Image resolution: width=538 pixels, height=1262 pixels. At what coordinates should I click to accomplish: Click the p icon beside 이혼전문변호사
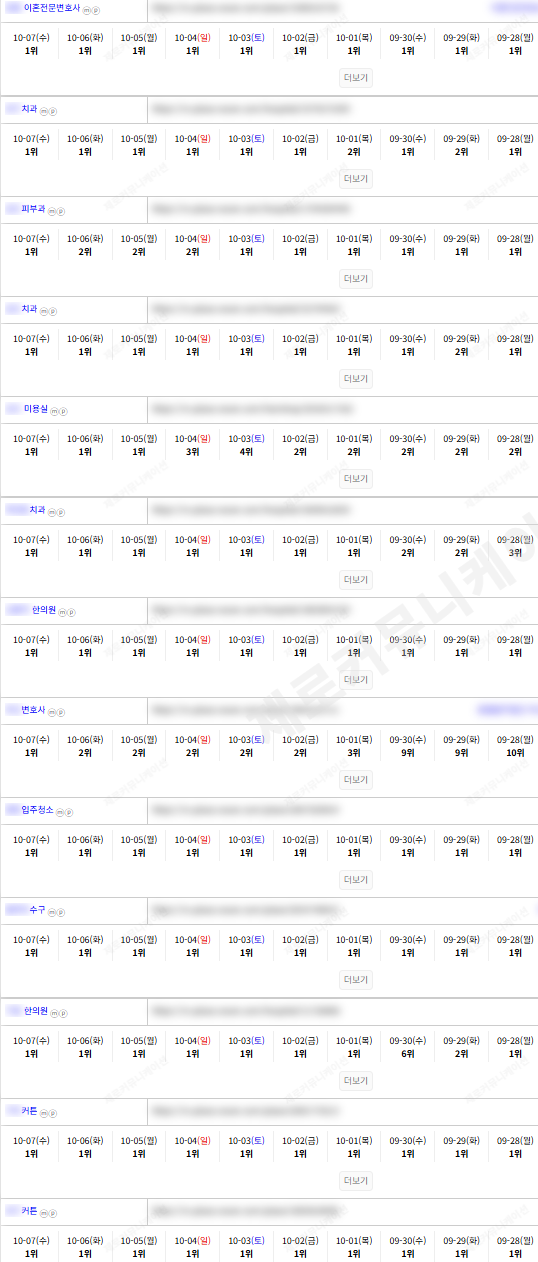pyautogui.click(x=95, y=10)
